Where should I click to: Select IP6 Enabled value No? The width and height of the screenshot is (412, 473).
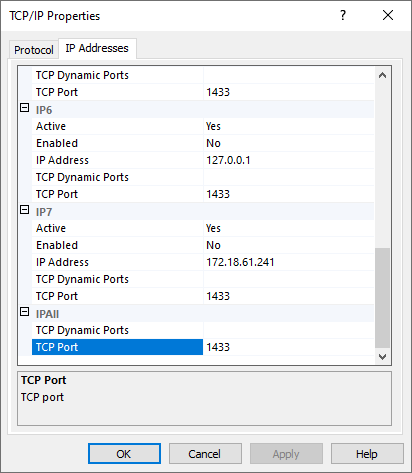tap(288, 143)
